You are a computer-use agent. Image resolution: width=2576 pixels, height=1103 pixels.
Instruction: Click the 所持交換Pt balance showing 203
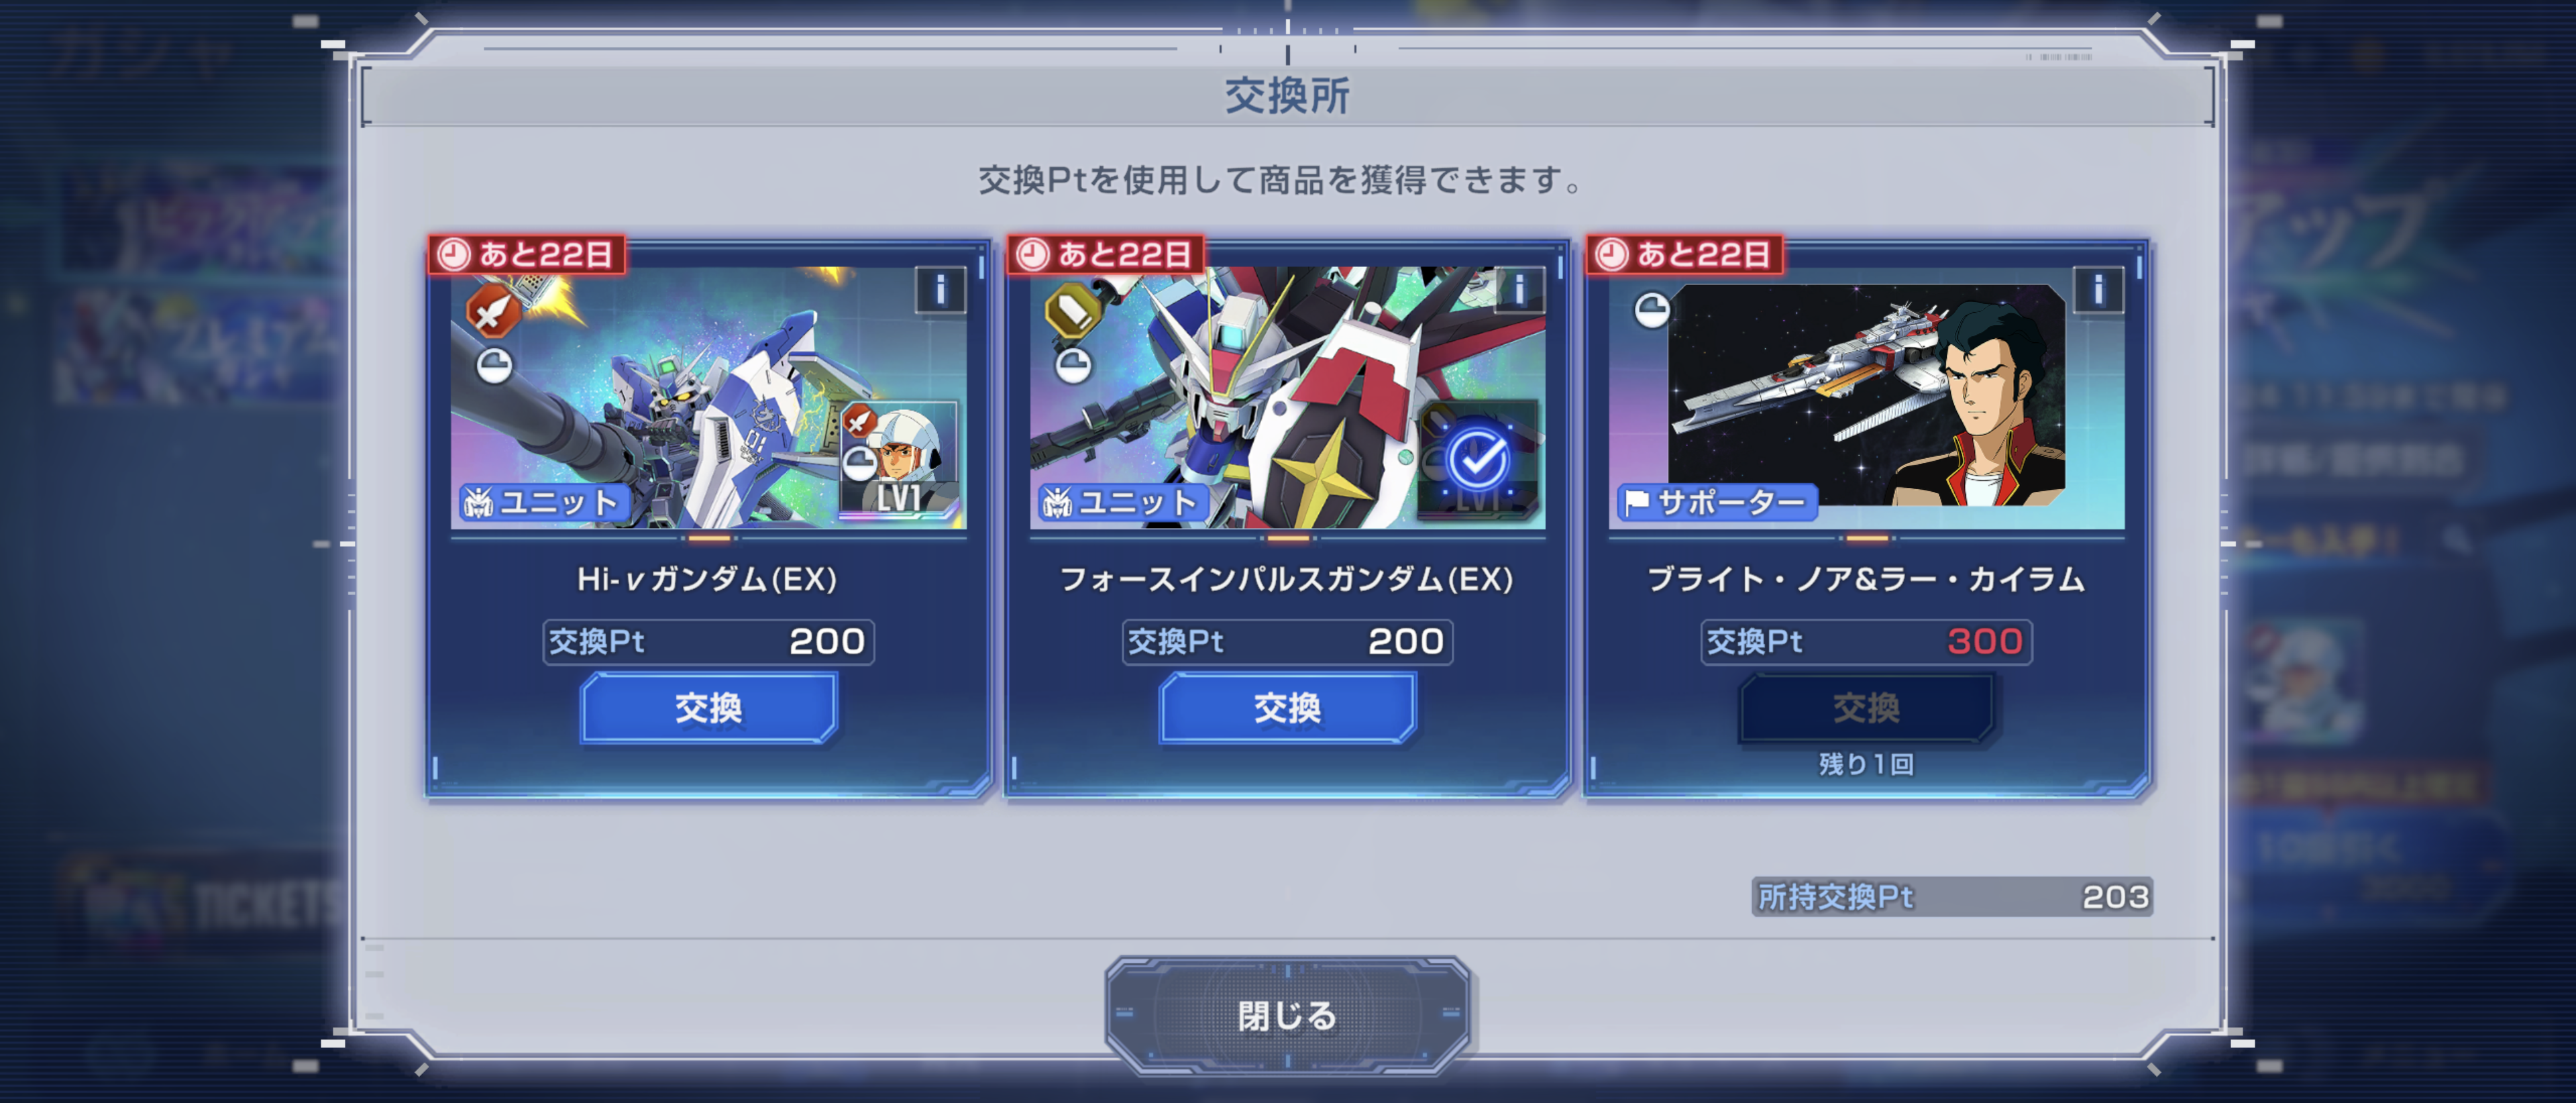click(1952, 896)
